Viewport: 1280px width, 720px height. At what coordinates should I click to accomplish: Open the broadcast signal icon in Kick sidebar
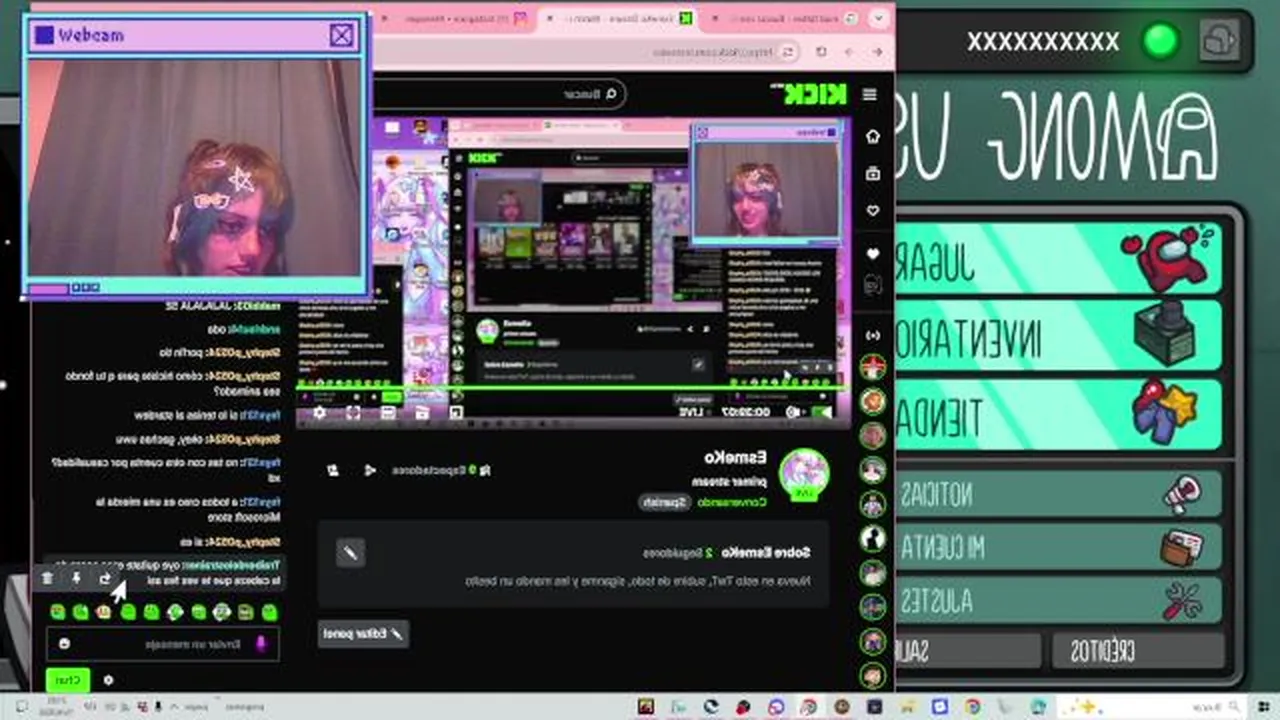[872, 335]
